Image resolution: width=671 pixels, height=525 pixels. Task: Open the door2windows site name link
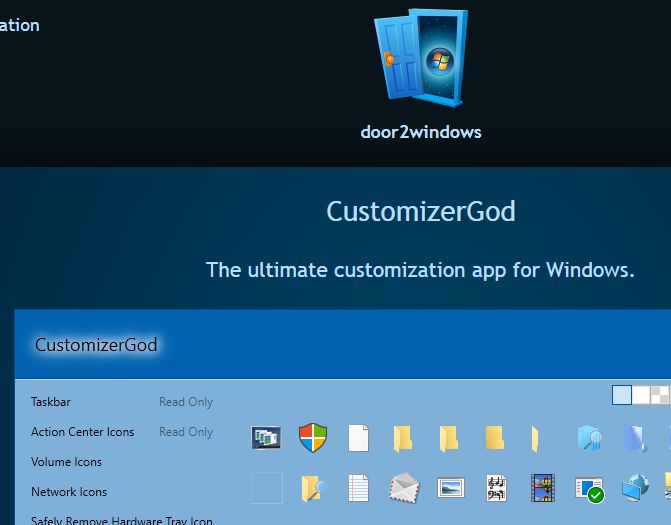tap(421, 132)
